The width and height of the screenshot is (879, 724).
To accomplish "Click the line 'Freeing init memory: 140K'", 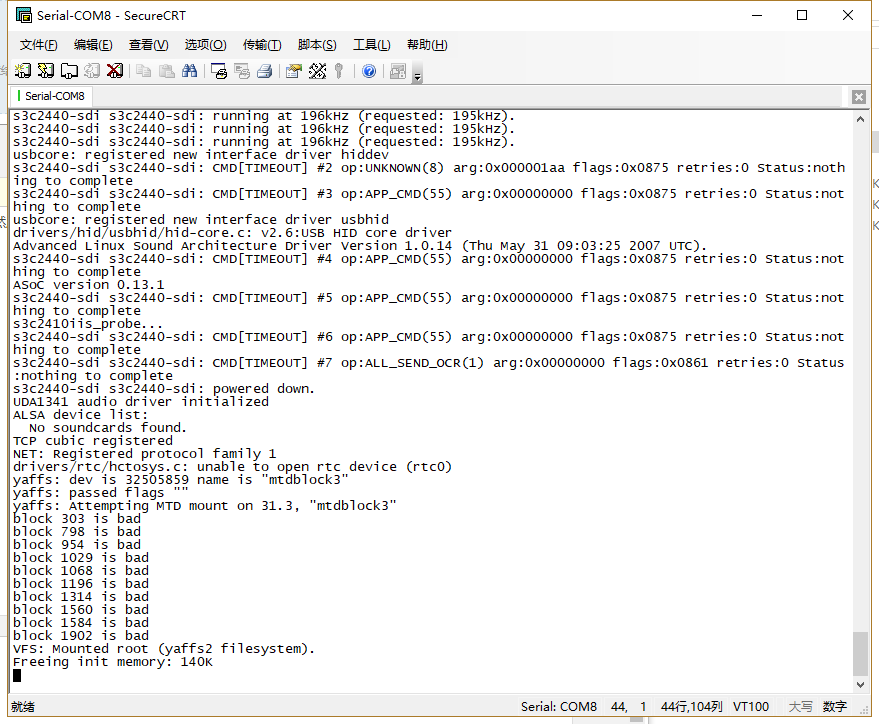I will click(x=113, y=662).
